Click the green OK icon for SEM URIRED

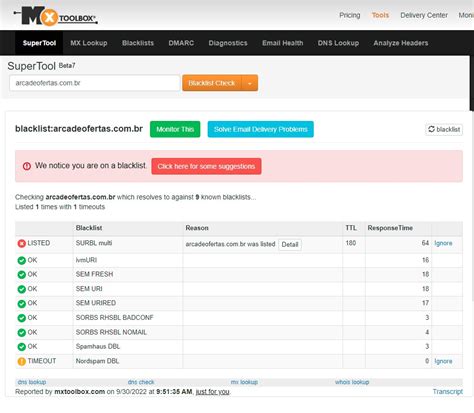tap(22, 304)
